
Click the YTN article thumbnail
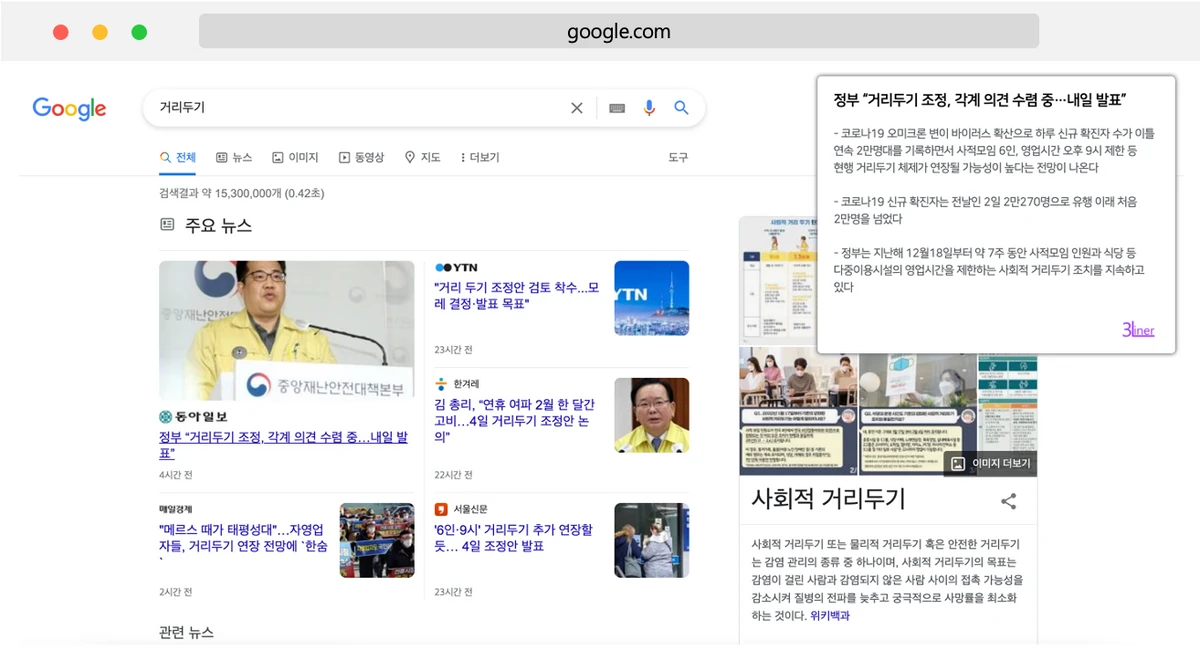pos(651,298)
